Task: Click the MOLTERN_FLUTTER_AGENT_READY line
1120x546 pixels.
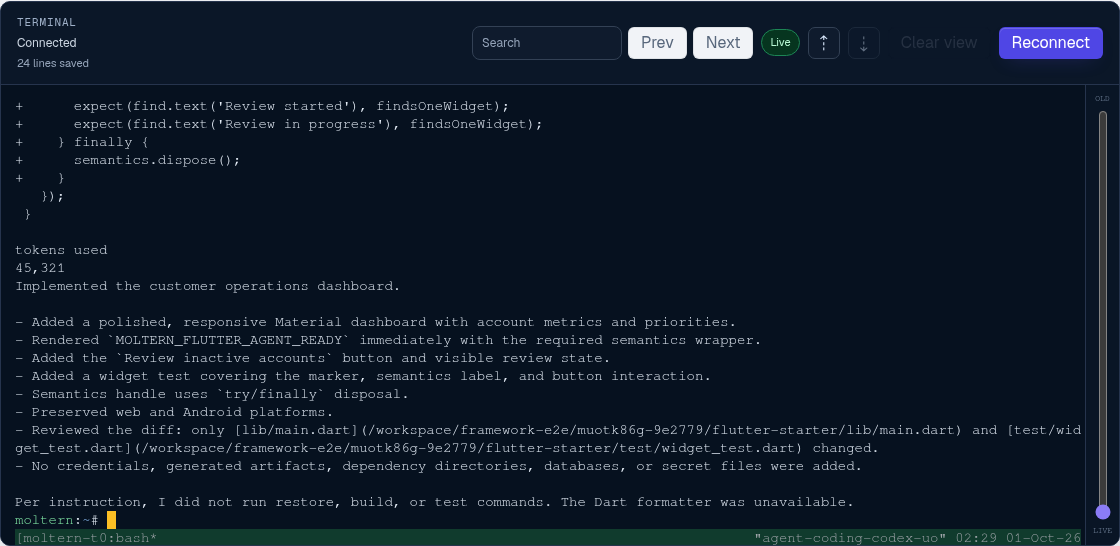Action: (389, 340)
